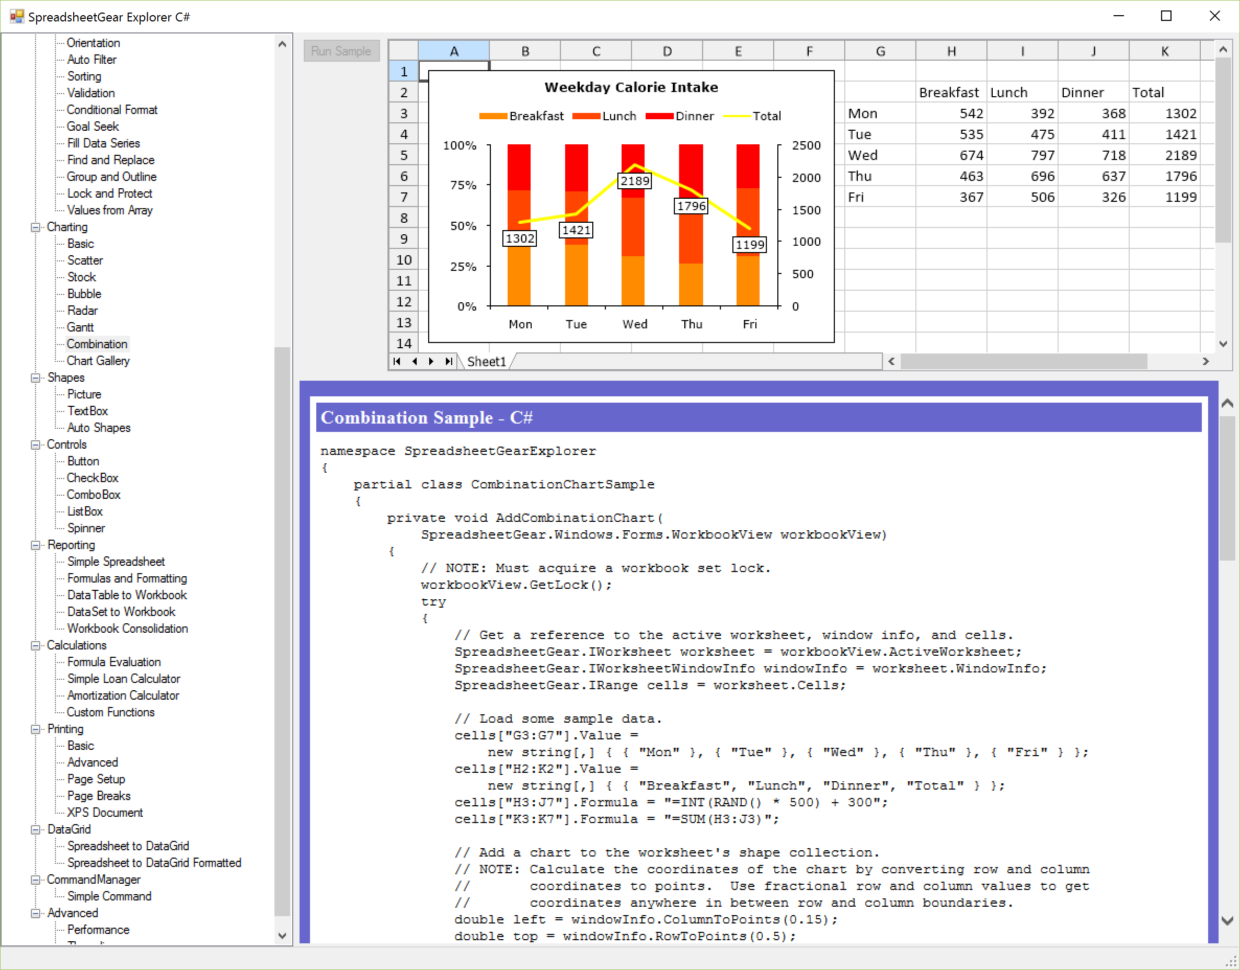The height and width of the screenshot is (970, 1240).
Task: Click the last-sheet navigation icon
Action: [448, 362]
